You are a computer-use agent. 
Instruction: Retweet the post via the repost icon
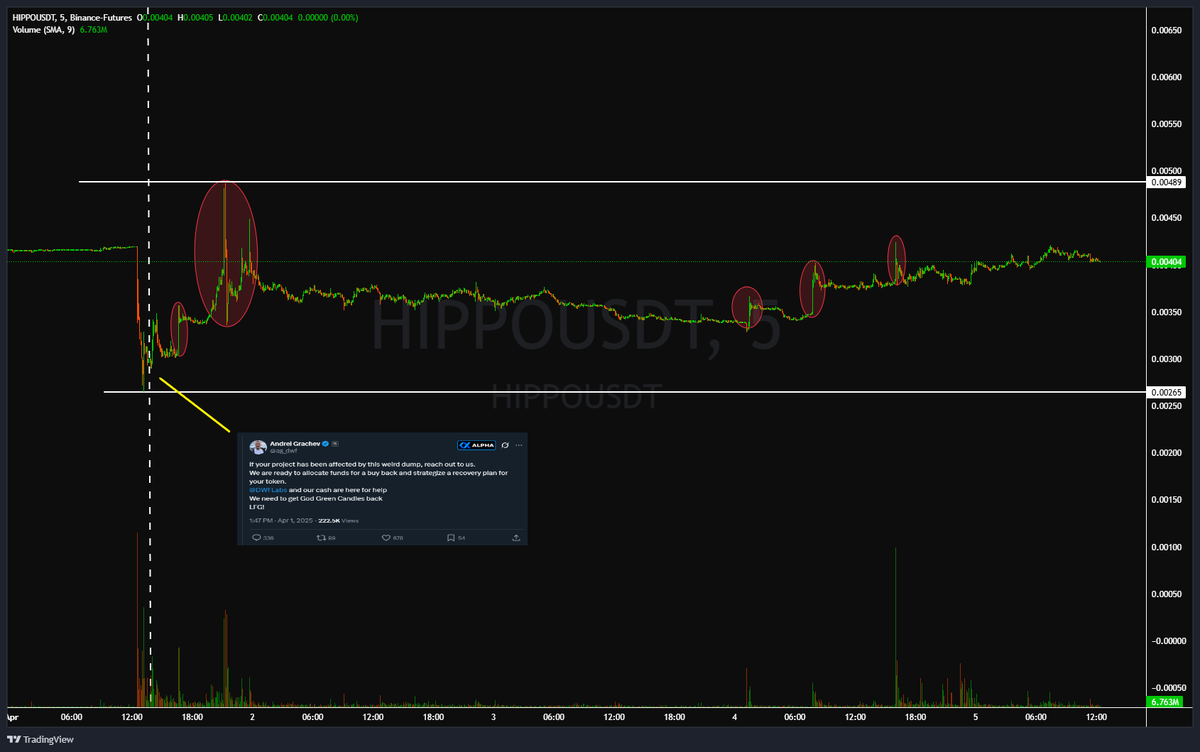[319, 536]
